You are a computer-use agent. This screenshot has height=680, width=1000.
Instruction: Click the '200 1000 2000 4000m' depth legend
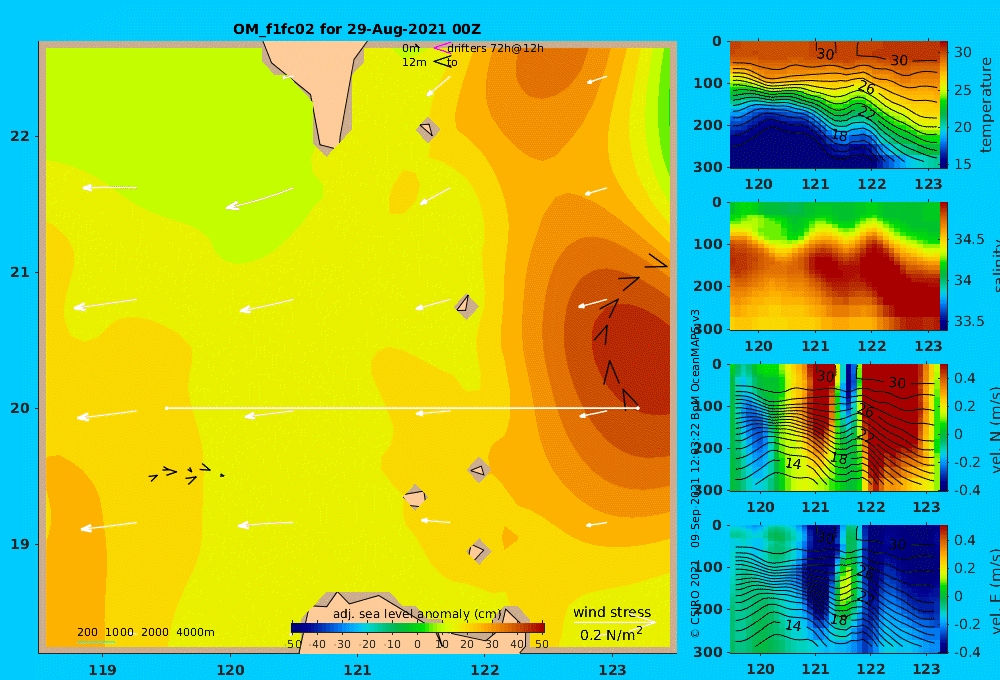coord(145,632)
